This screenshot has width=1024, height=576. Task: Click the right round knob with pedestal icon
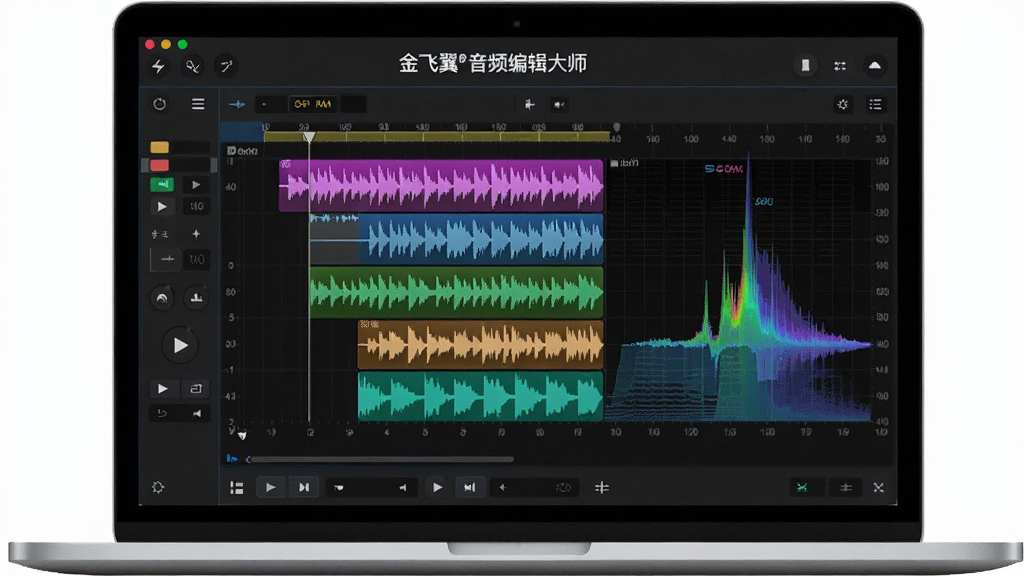tap(196, 298)
